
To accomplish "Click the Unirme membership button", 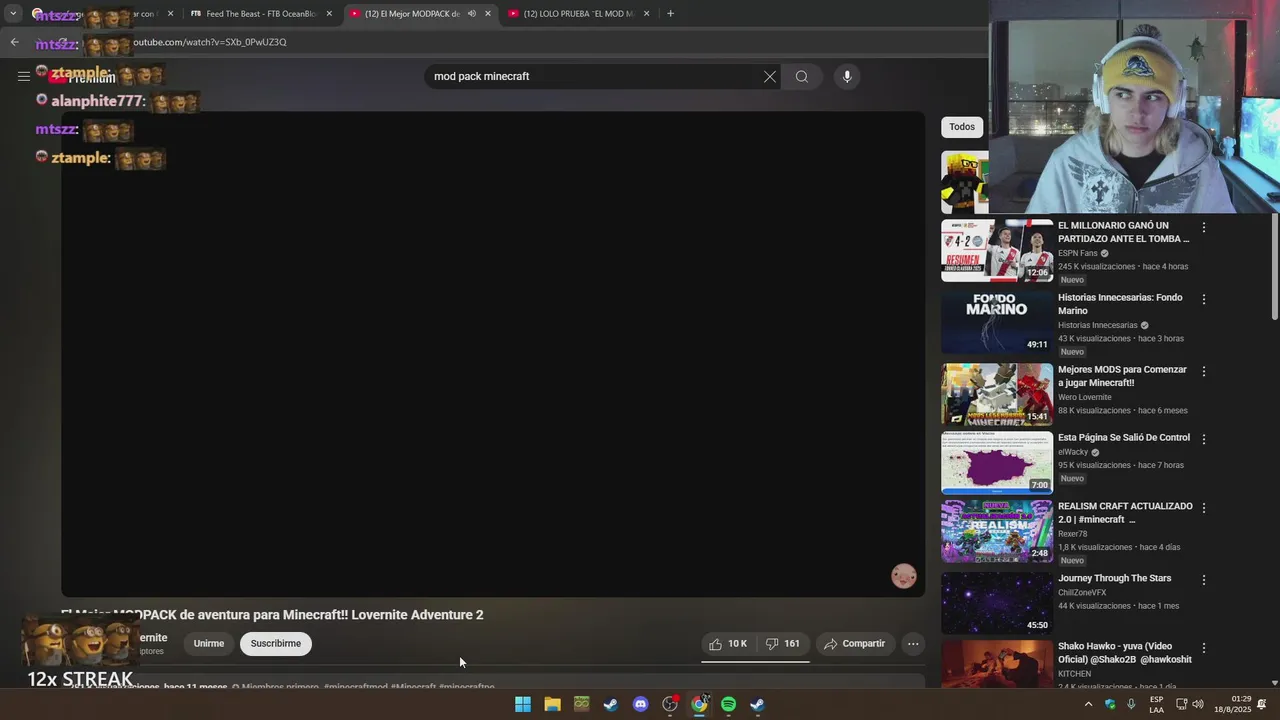I will [209, 644].
